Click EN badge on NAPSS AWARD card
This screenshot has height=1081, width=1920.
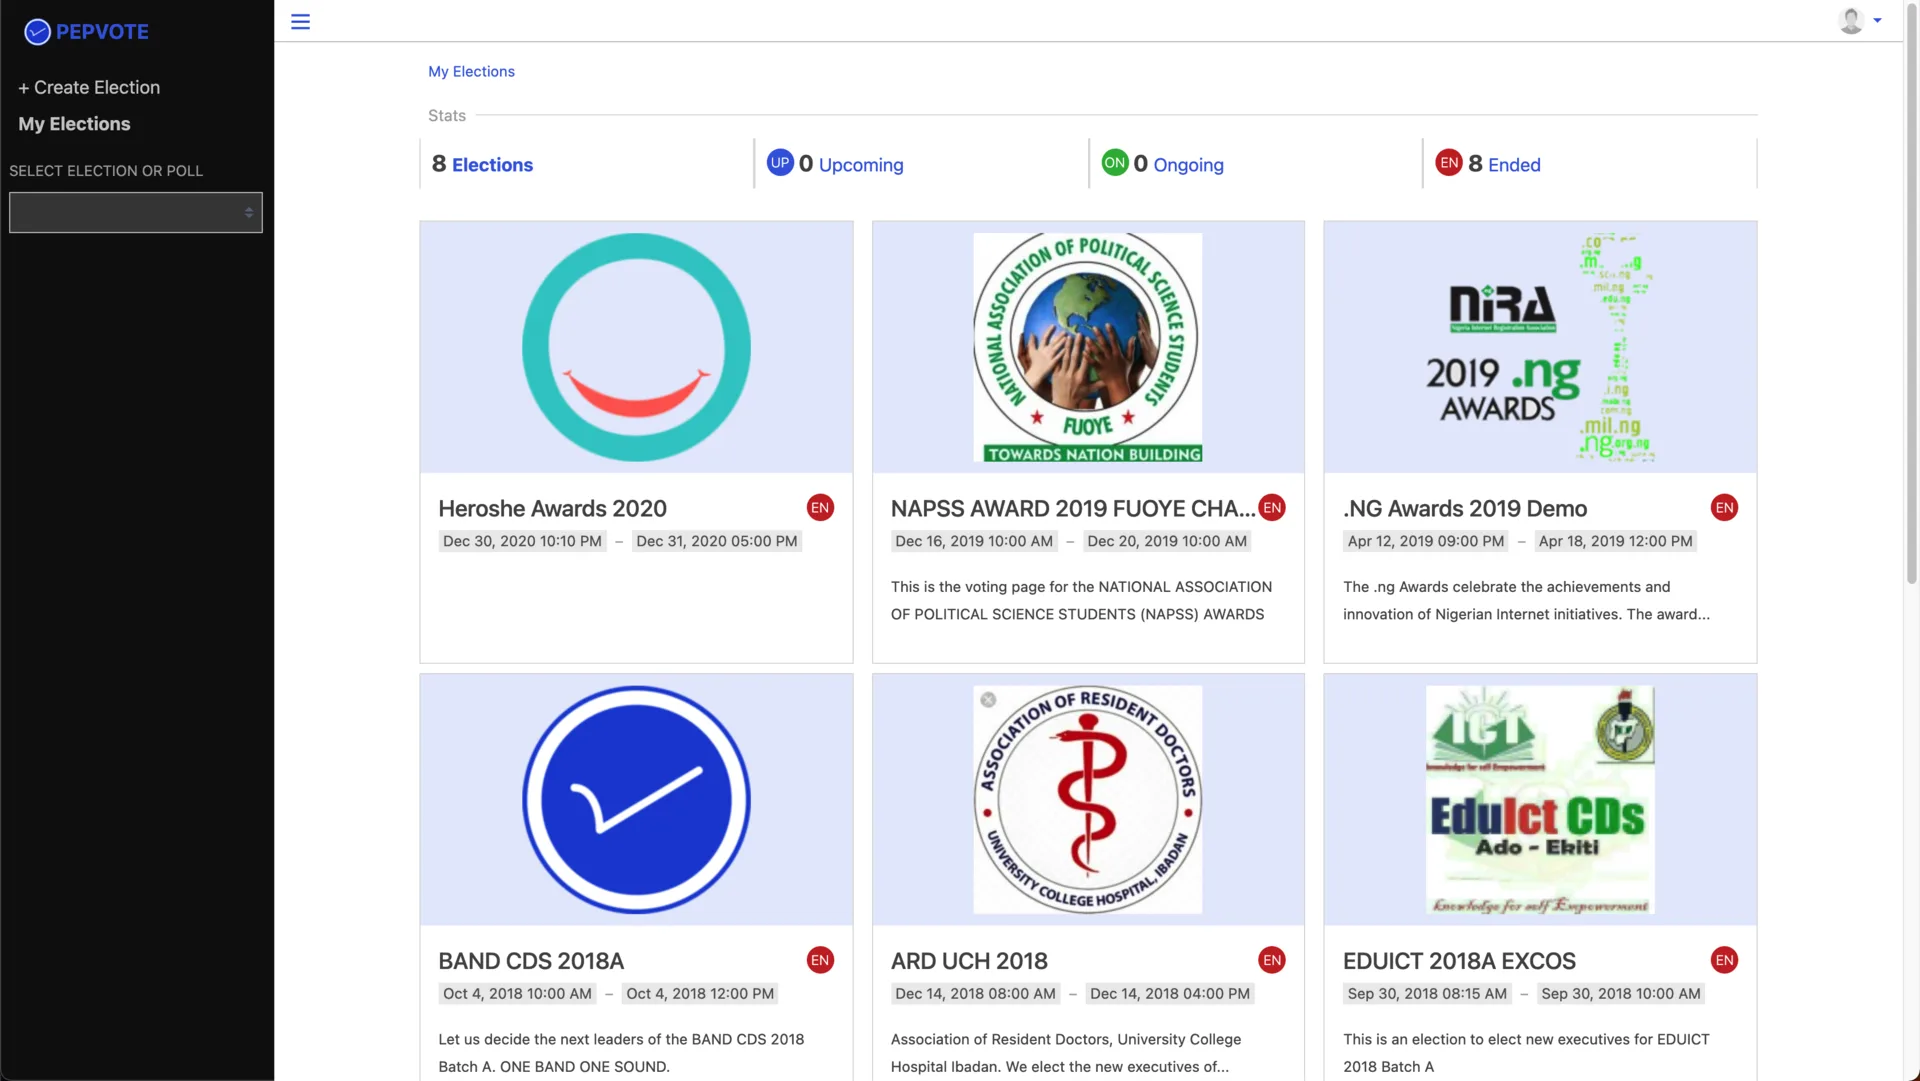[x=1272, y=508]
